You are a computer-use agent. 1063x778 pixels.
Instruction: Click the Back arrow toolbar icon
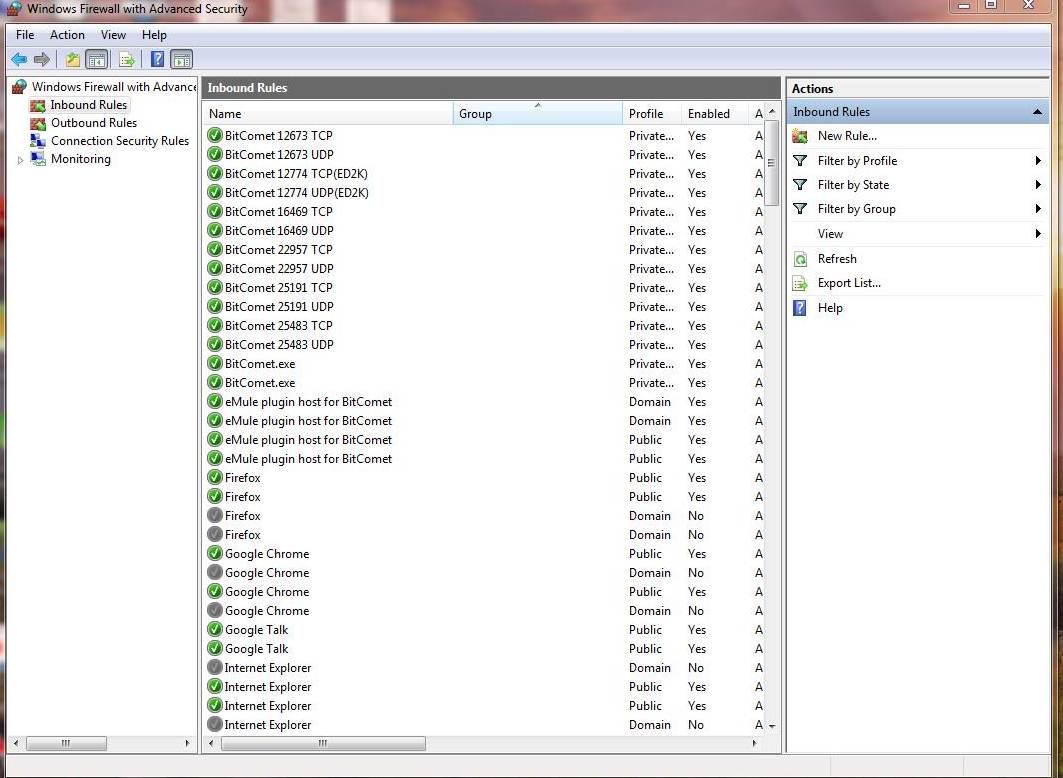tap(19, 60)
